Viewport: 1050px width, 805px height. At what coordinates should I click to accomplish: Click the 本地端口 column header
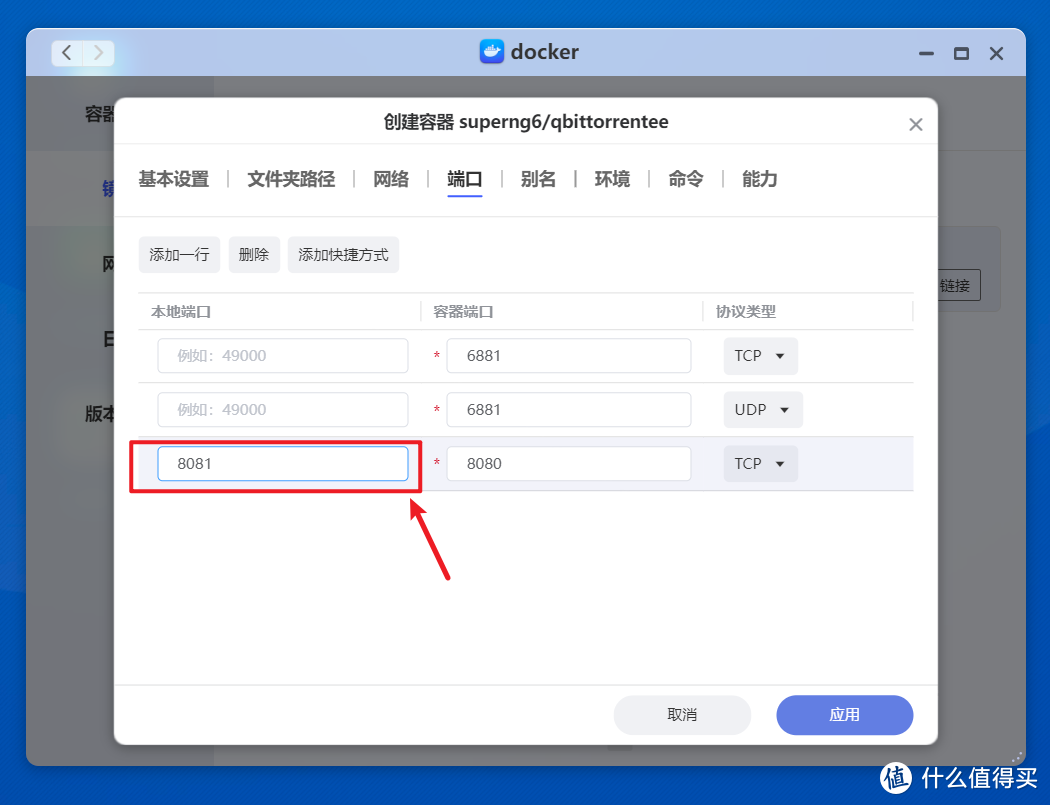coord(181,311)
